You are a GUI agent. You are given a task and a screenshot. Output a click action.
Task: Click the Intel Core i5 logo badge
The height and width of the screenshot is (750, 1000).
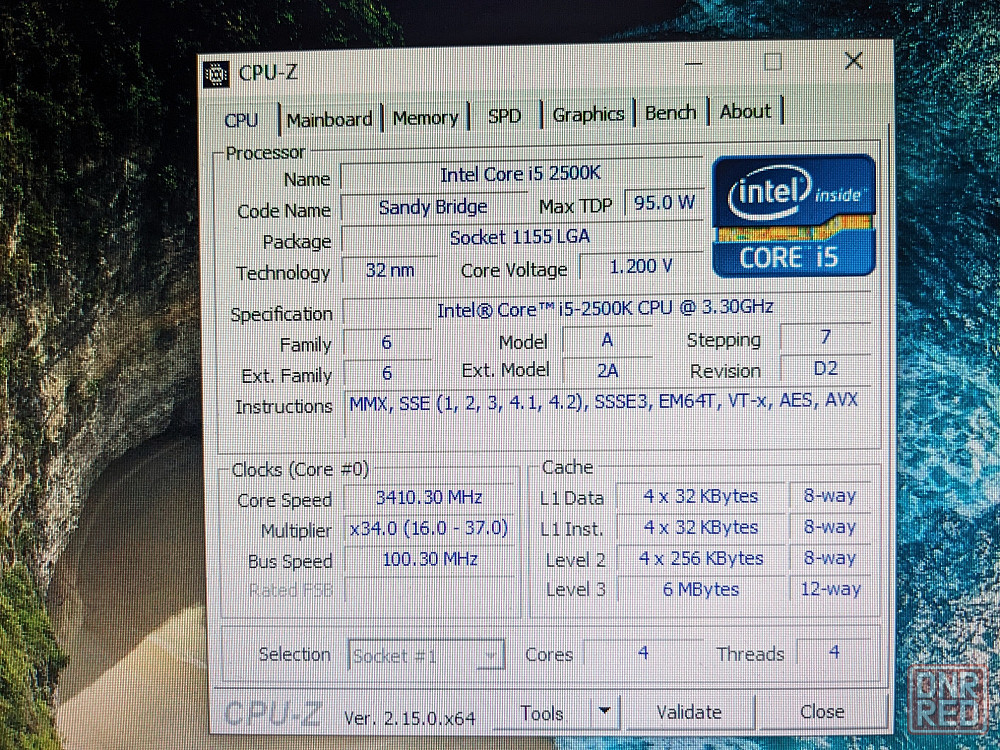point(793,216)
